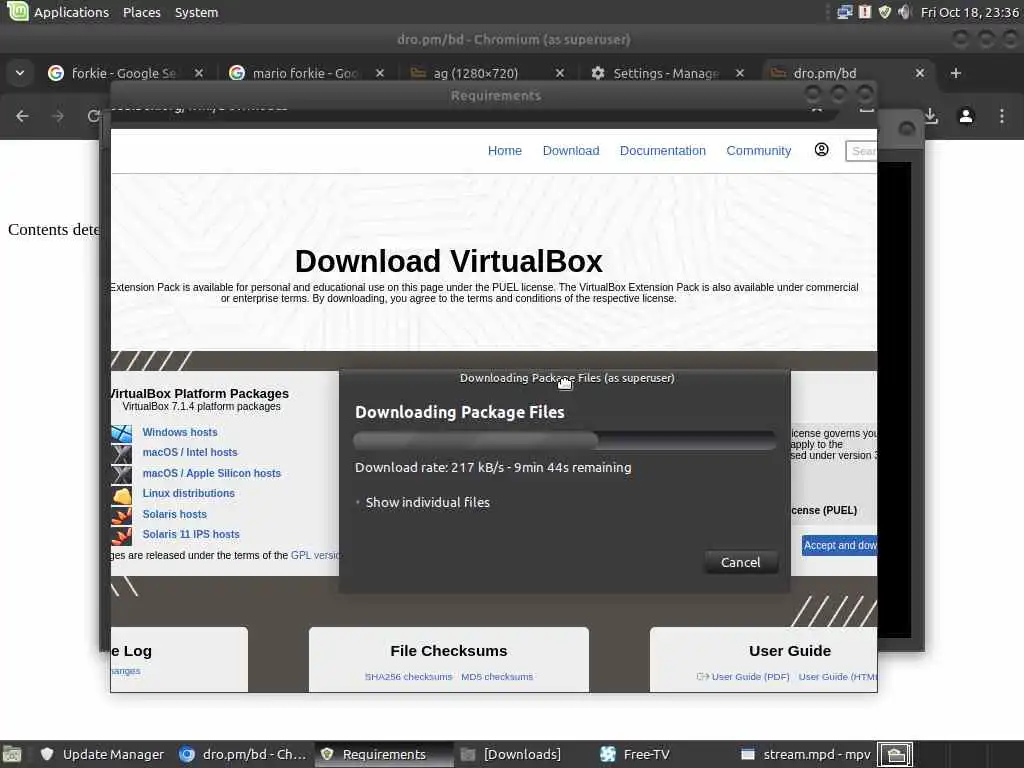Viewport: 1024px width, 768px height.
Task: Click the clock showing Fri Oct 18
Action: click(969, 12)
